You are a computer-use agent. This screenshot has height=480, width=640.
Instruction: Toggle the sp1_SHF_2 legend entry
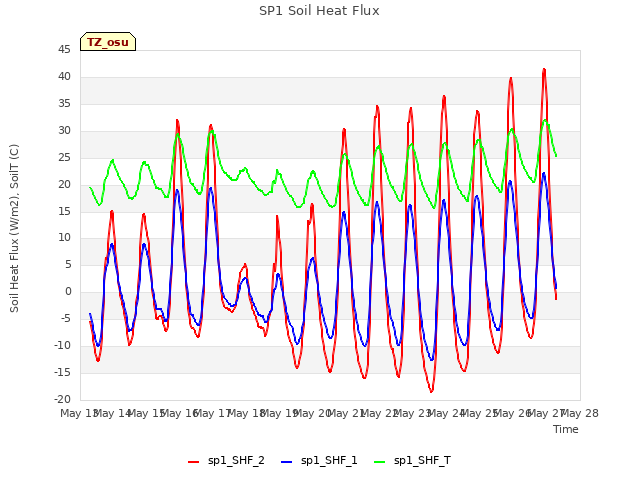[x=226, y=461]
